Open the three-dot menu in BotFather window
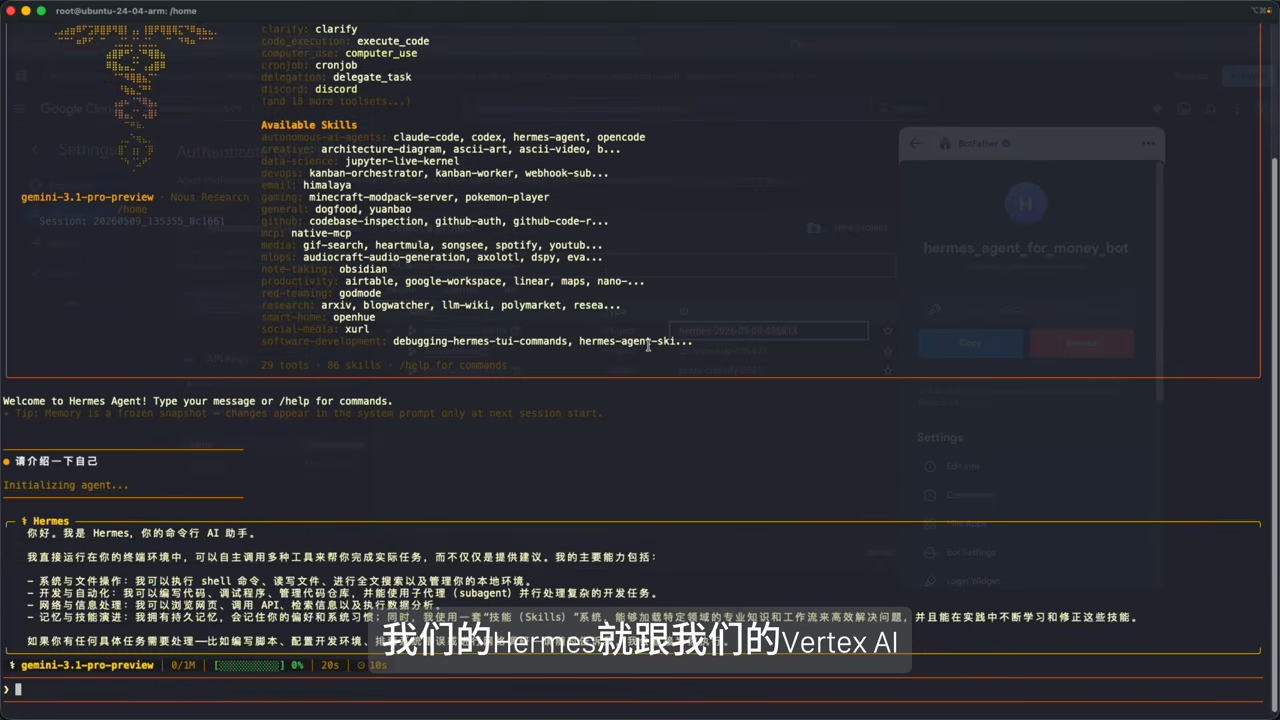Screen dimensions: 1280x720 pos(1147,143)
